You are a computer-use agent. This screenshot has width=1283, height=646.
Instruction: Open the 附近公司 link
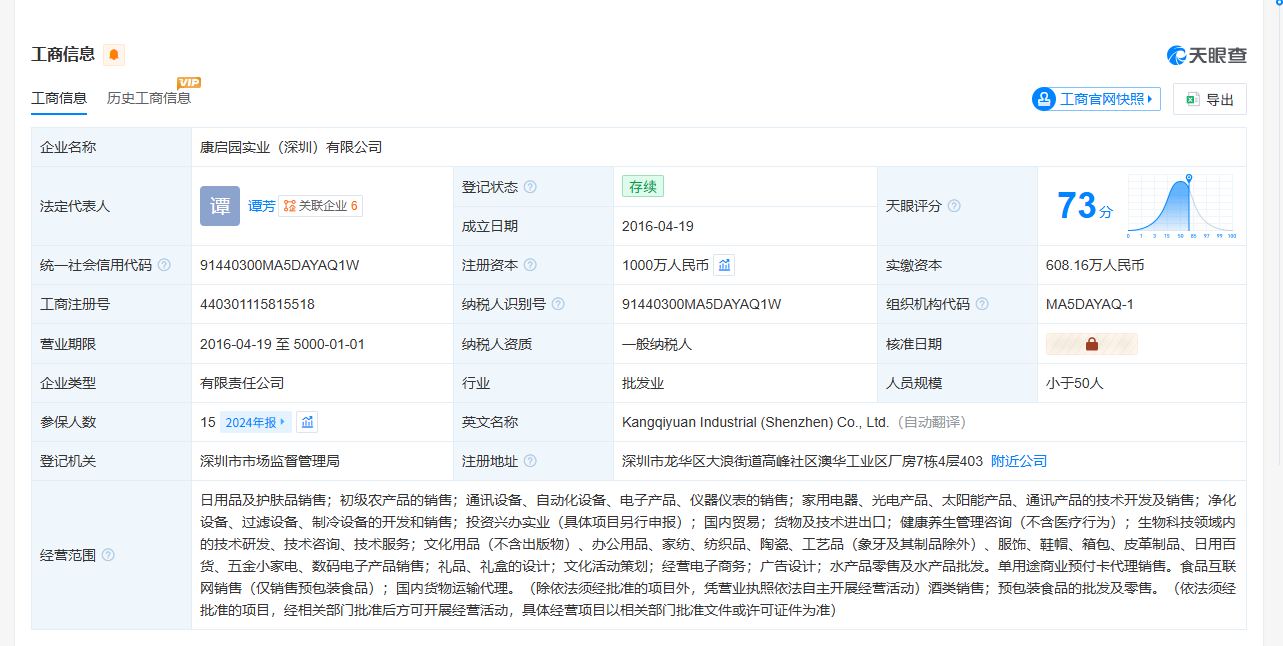point(1019,461)
